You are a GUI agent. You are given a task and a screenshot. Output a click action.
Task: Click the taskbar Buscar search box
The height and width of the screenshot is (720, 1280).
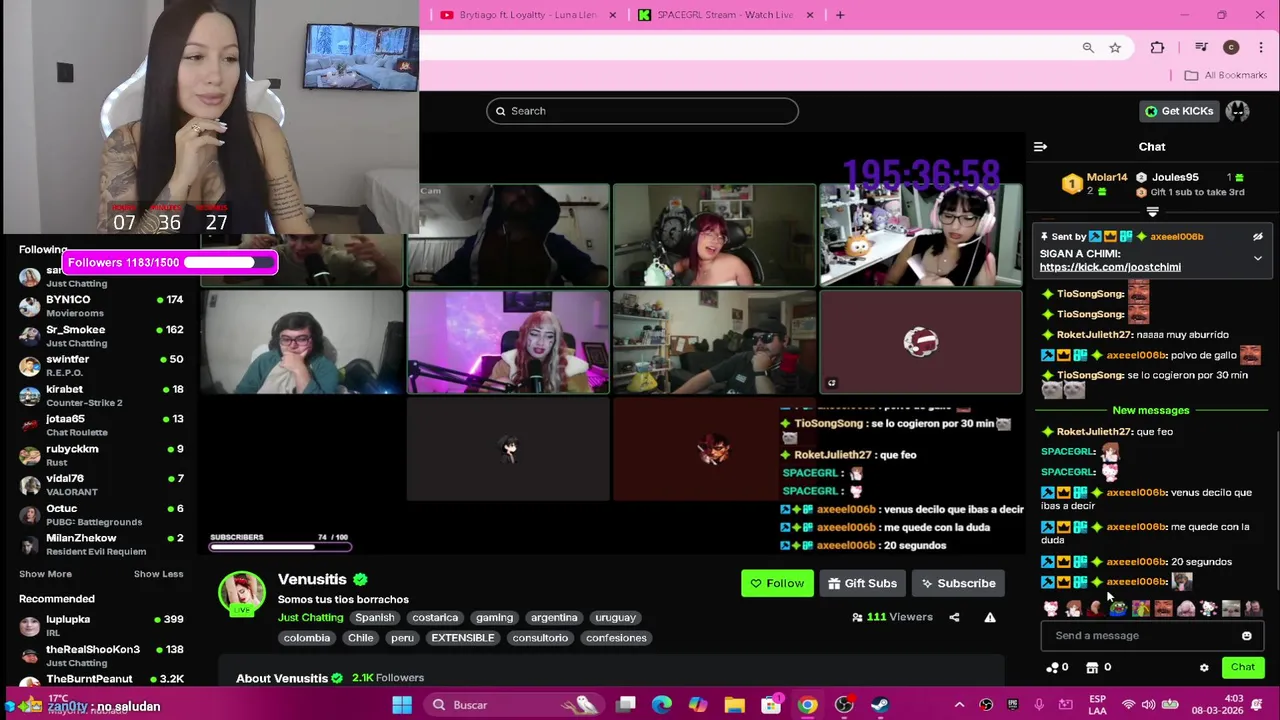[x=514, y=706]
